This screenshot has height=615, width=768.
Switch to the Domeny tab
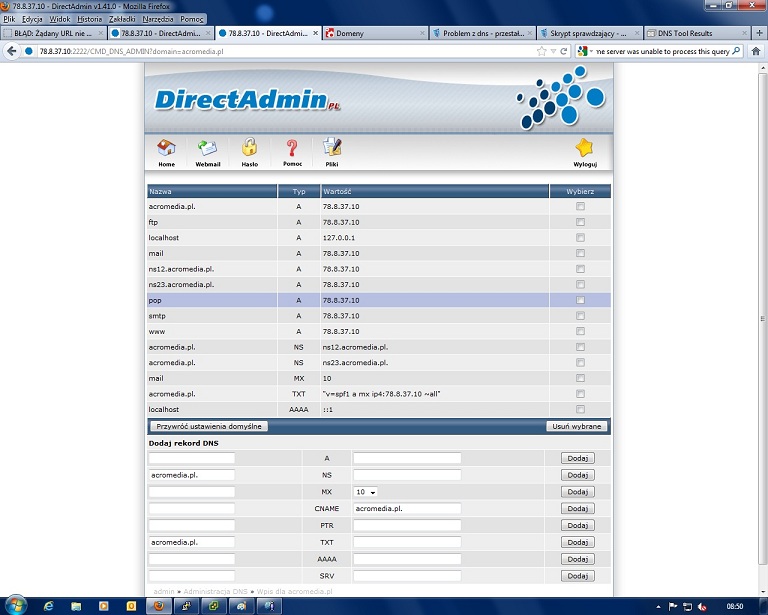coord(375,33)
